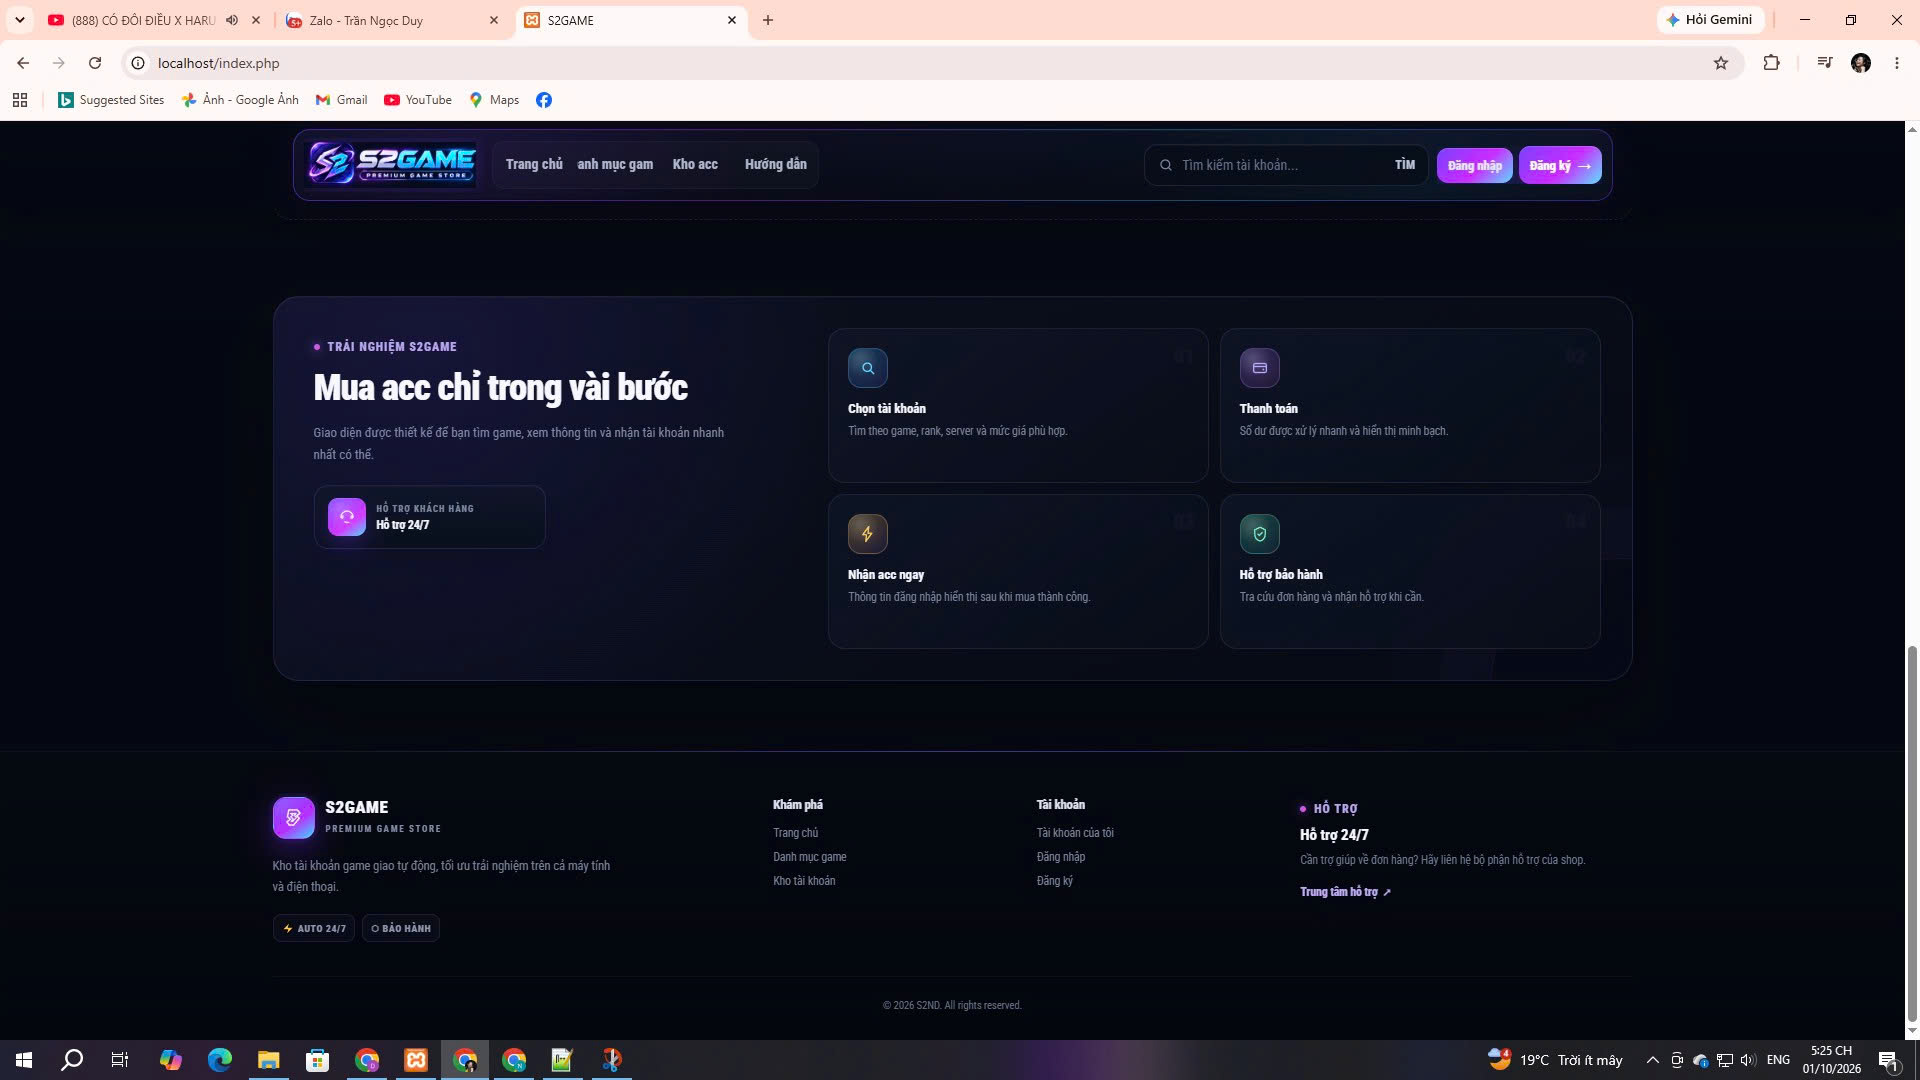Mute the YouTube tab audio icon
The height and width of the screenshot is (1080, 1920).
coord(232,20)
